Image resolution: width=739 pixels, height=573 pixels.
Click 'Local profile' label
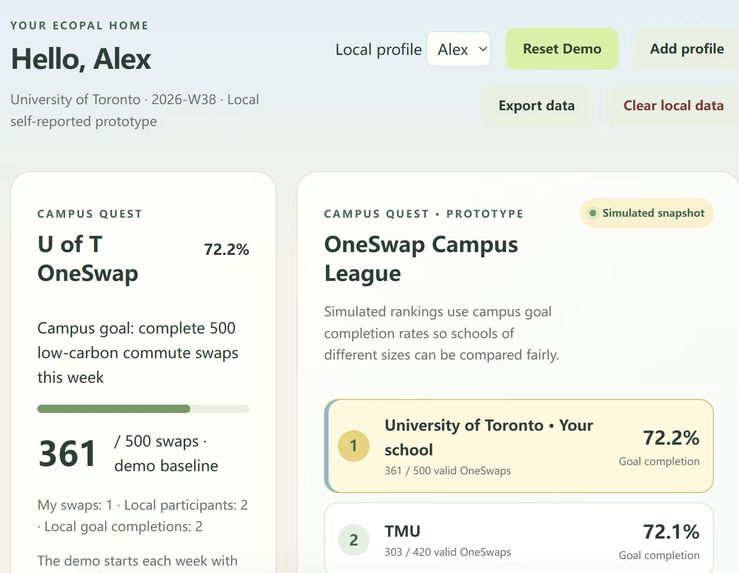(x=378, y=49)
